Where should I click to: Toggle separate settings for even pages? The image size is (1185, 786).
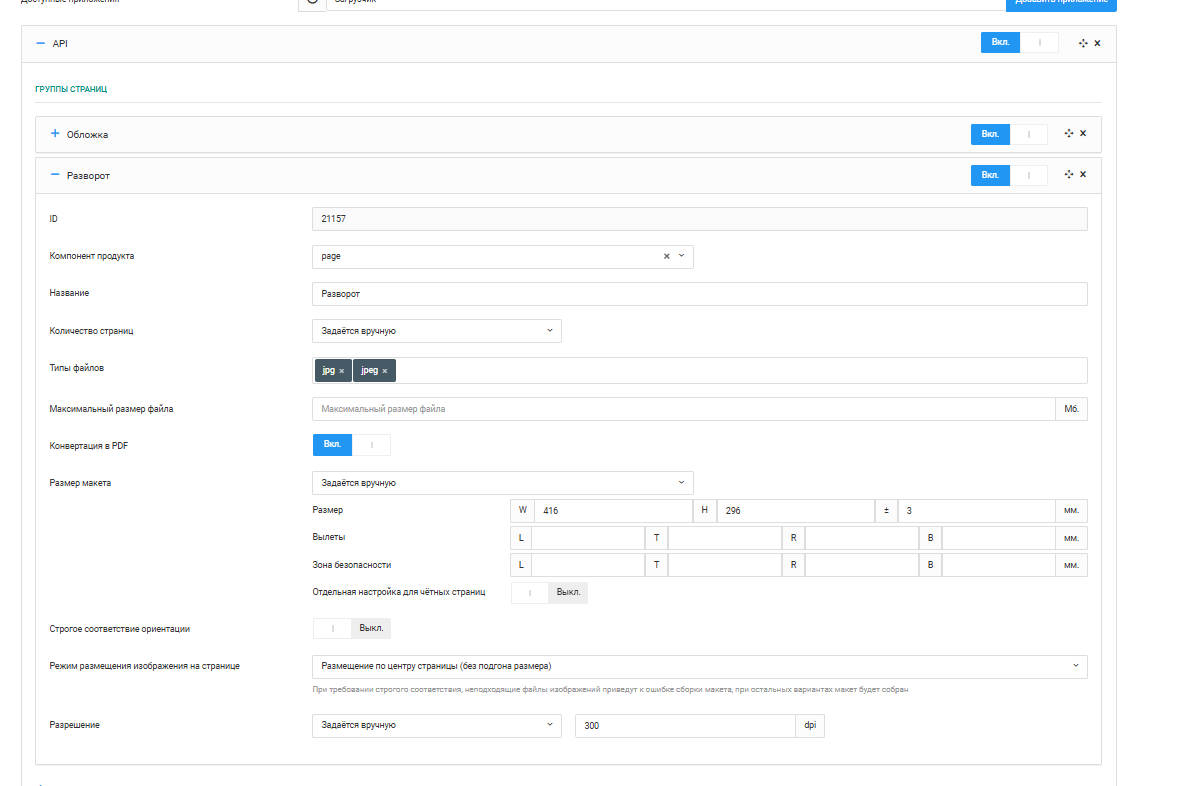pyautogui.click(x=549, y=593)
